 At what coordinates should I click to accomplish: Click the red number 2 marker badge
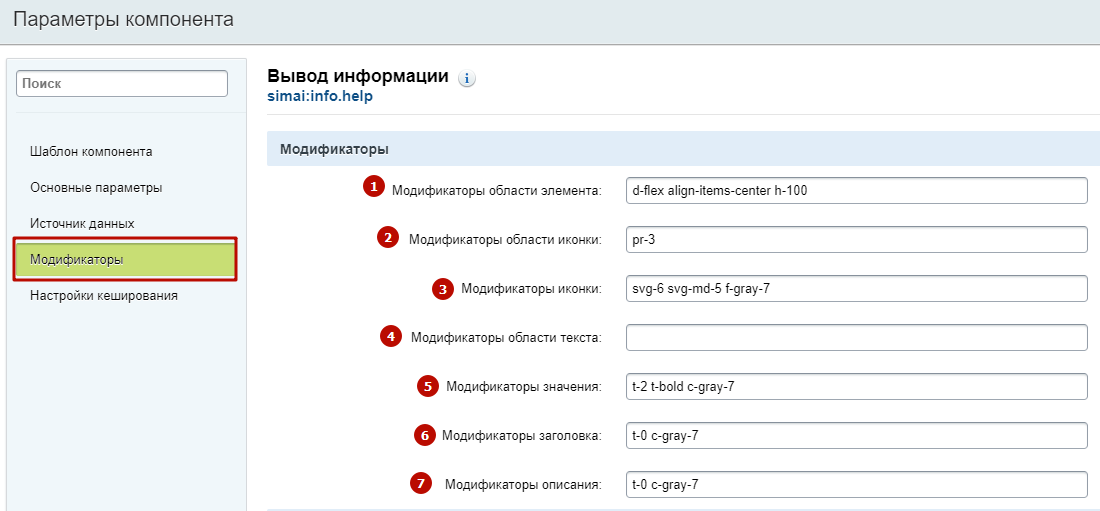click(387, 237)
